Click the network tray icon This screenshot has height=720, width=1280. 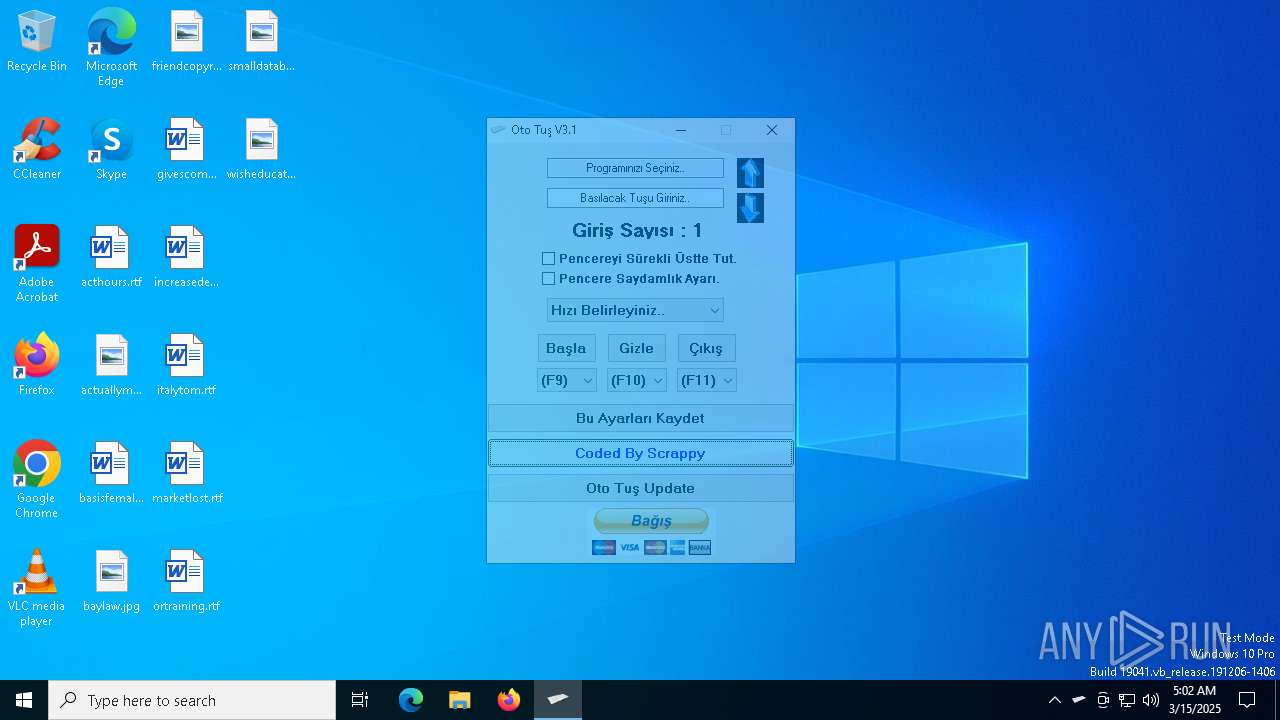(x=1127, y=700)
